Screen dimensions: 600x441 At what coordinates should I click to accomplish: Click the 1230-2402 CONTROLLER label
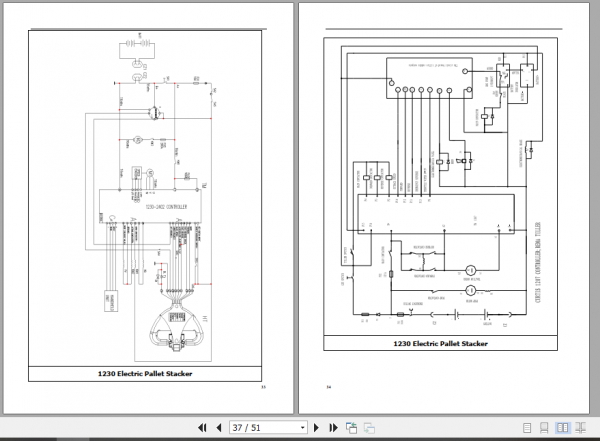[x=166, y=207]
